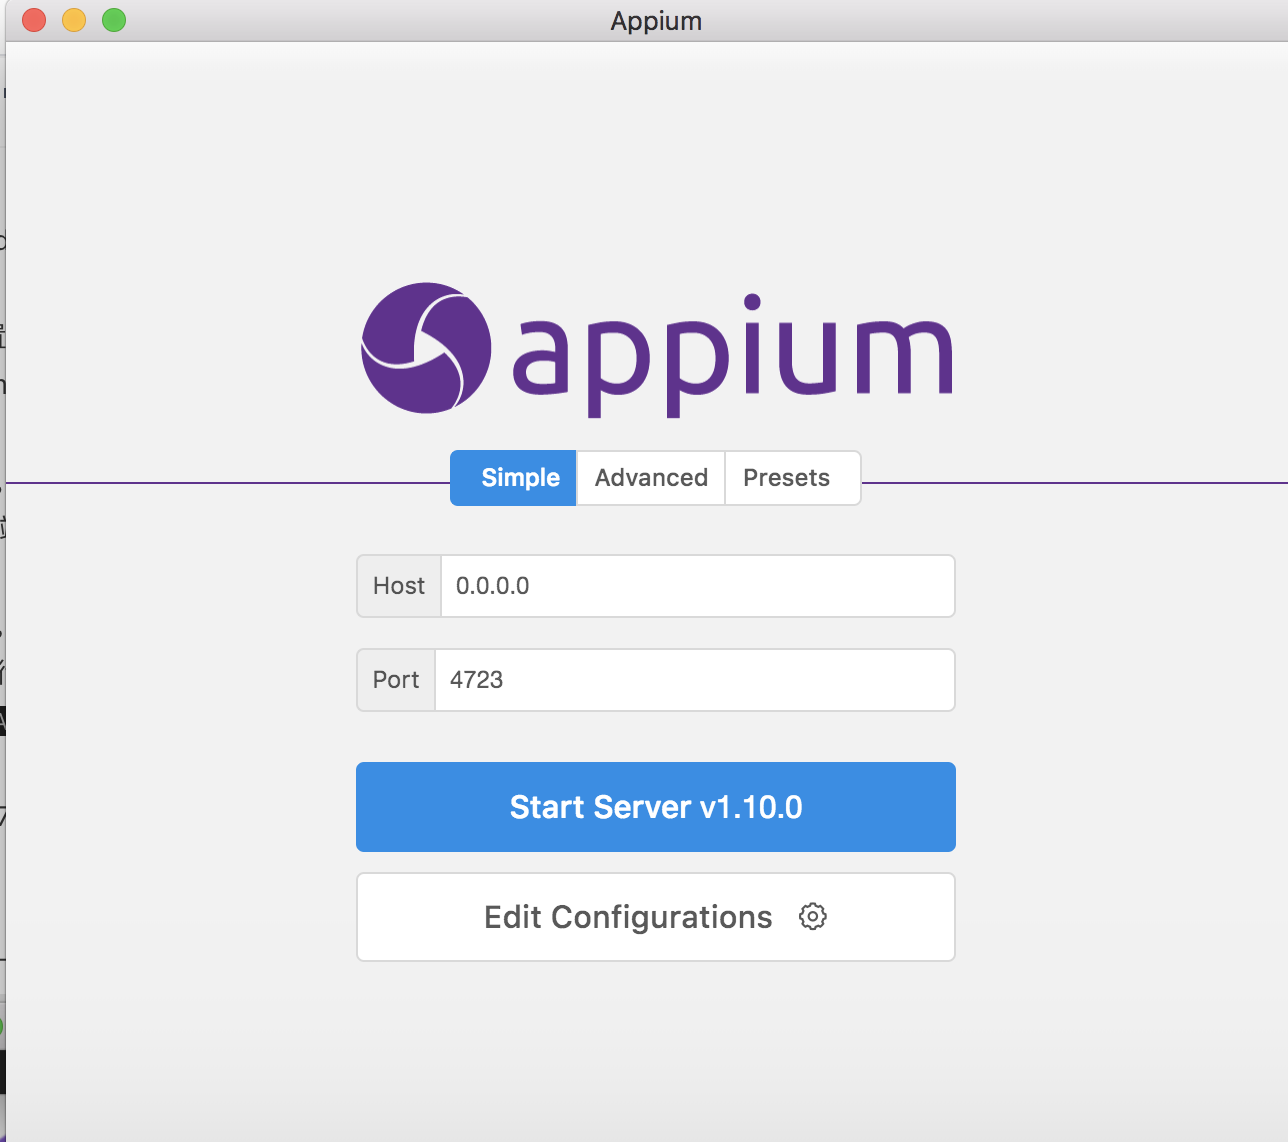Click the Appium window title text
Image resolution: width=1288 pixels, height=1142 pixels.
(x=656, y=21)
